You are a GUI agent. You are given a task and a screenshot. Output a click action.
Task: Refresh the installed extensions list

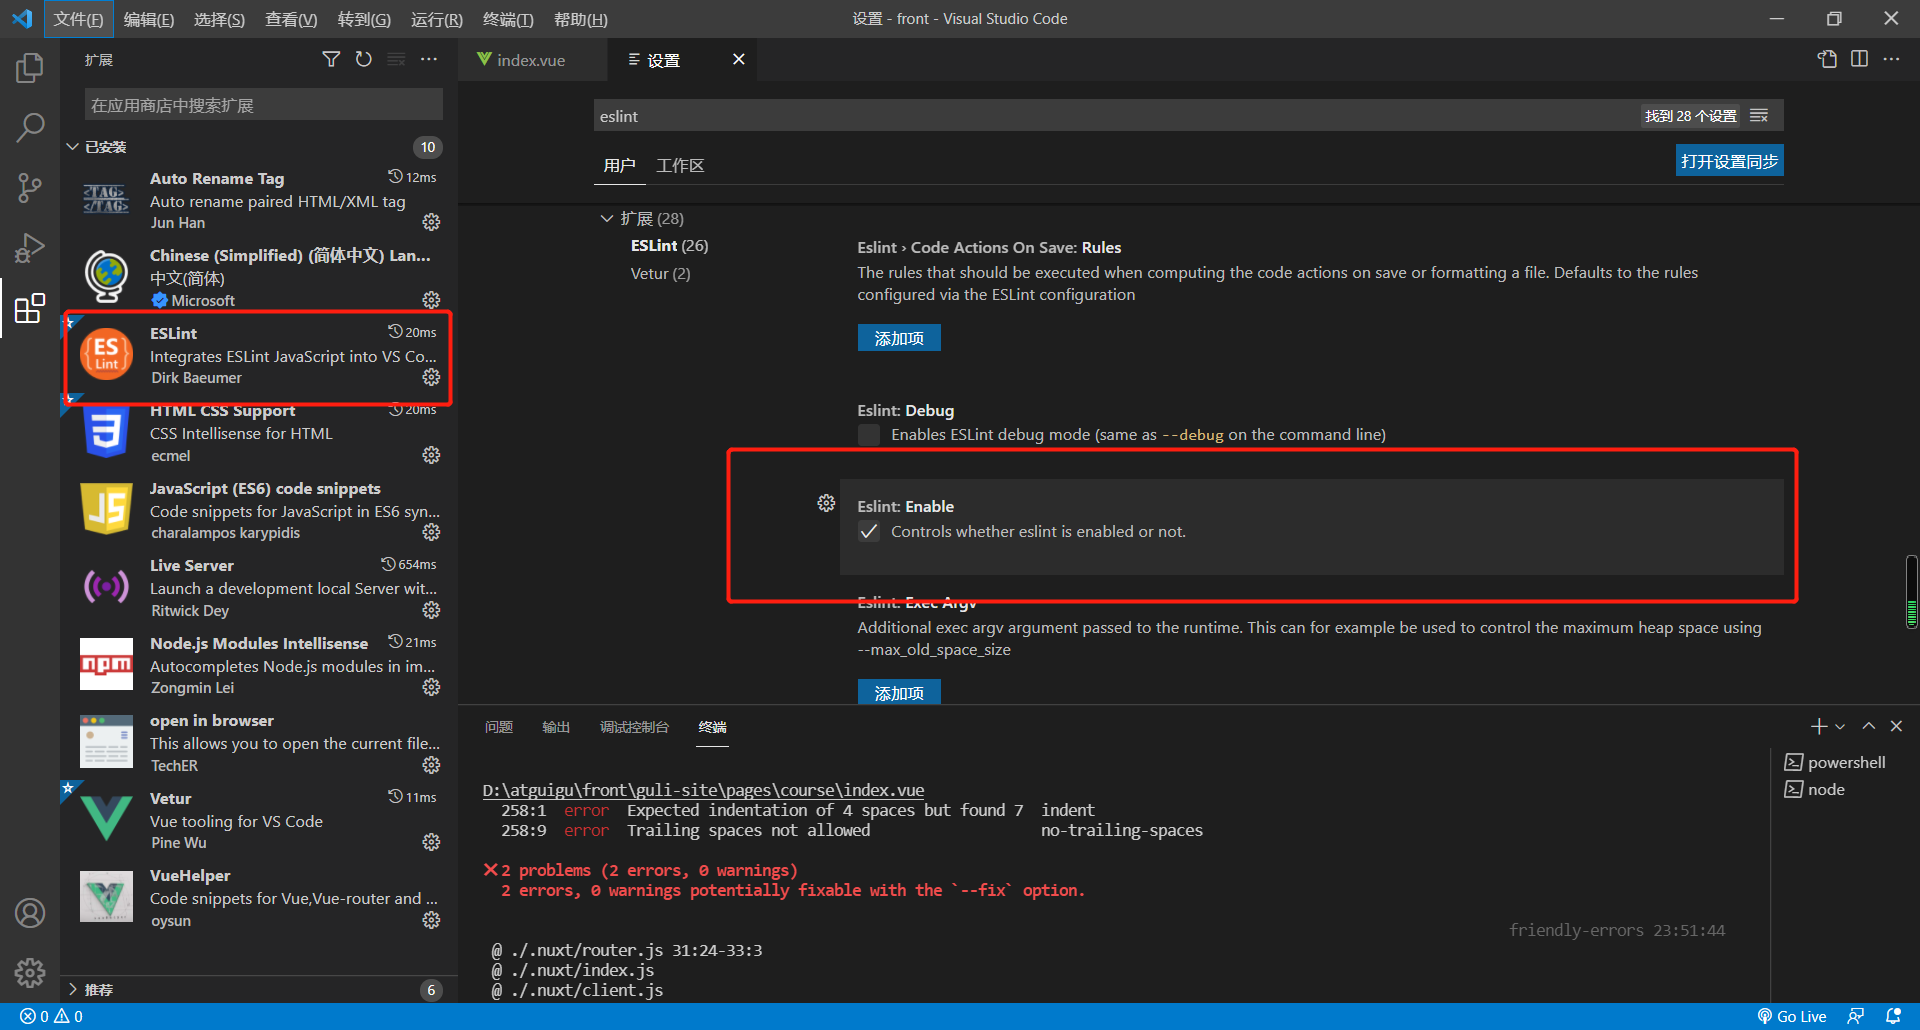(x=363, y=59)
